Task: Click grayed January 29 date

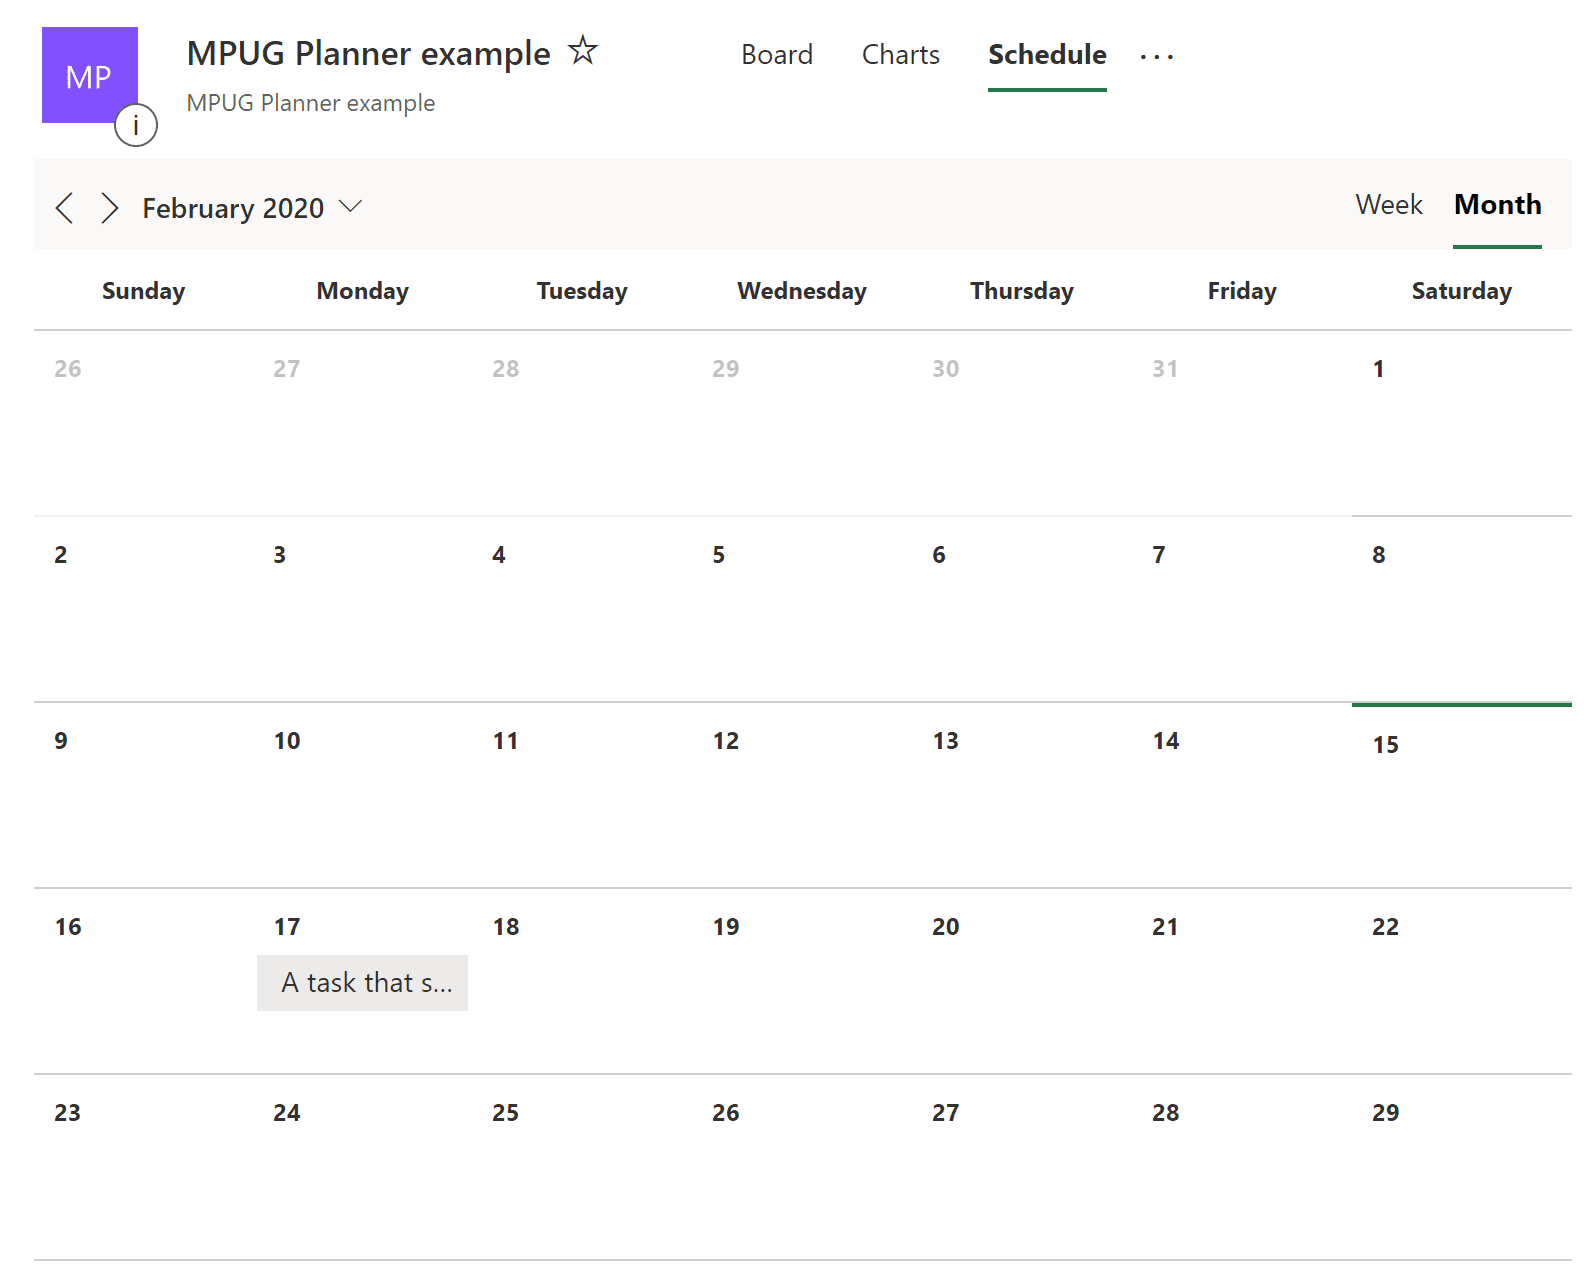Action: click(x=726, y=369)
